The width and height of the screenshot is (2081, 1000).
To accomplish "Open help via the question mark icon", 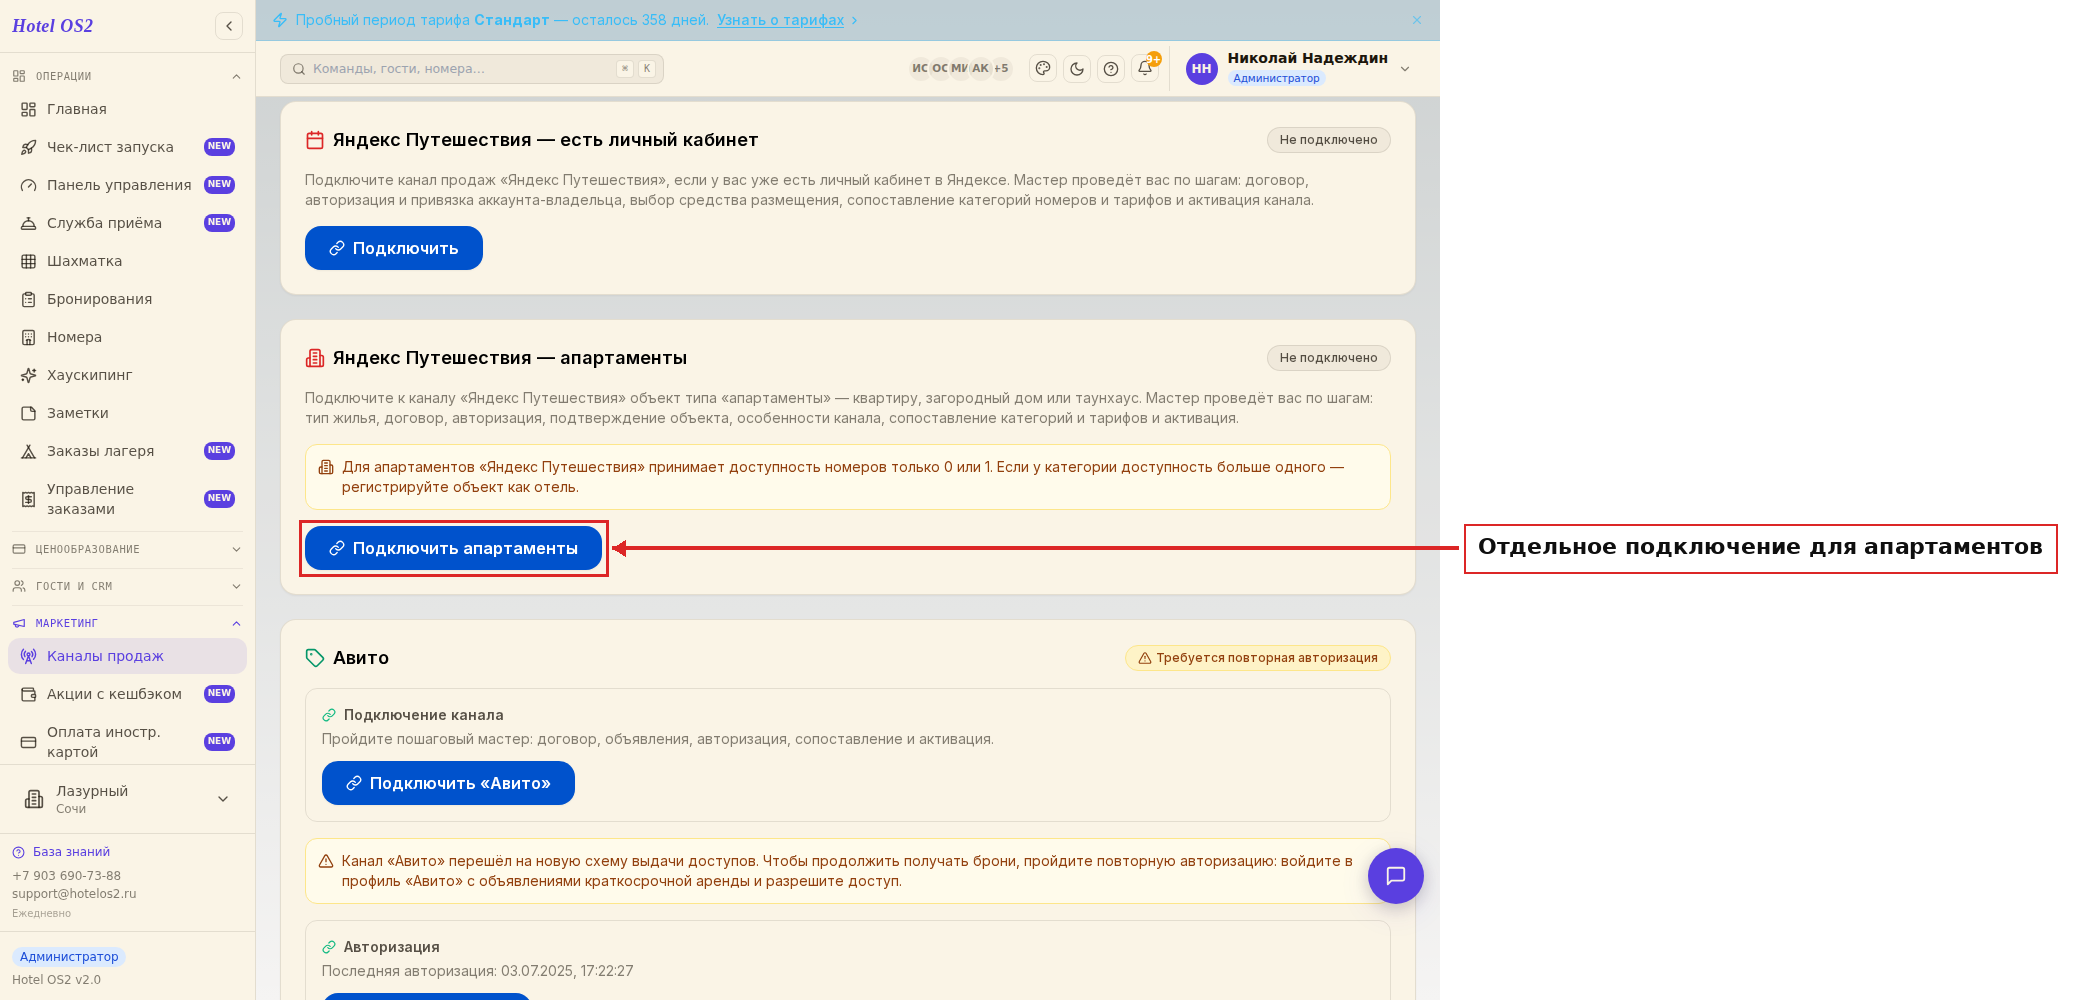I will 1111,69.
